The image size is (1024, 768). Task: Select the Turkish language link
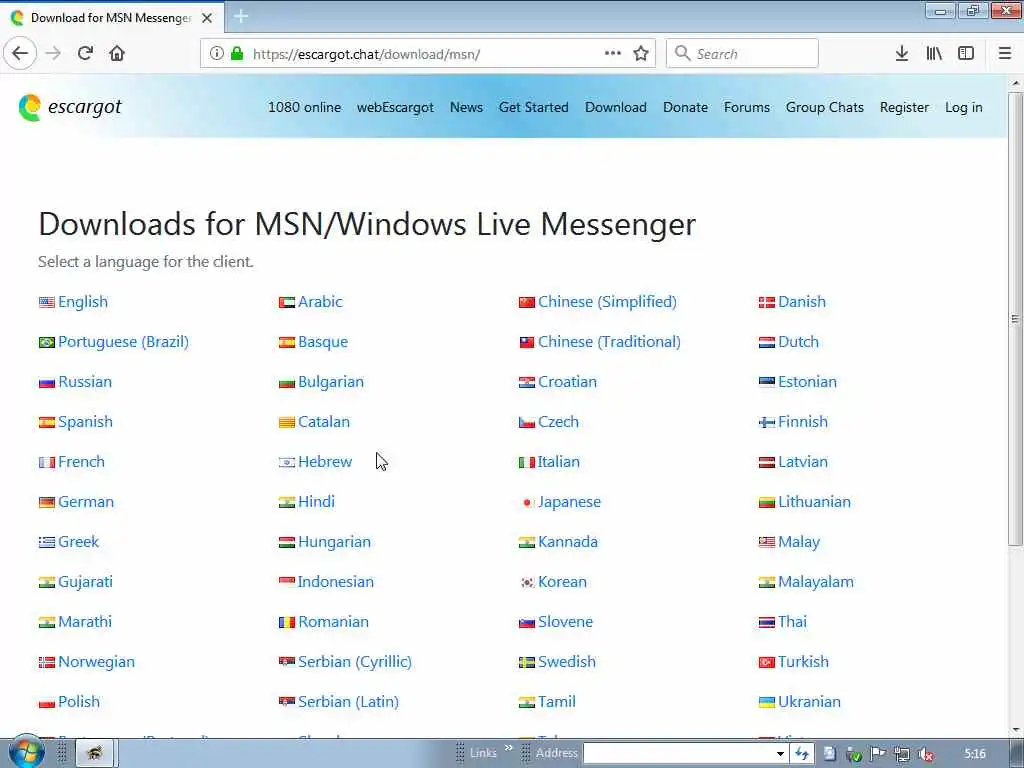(803, 662)
